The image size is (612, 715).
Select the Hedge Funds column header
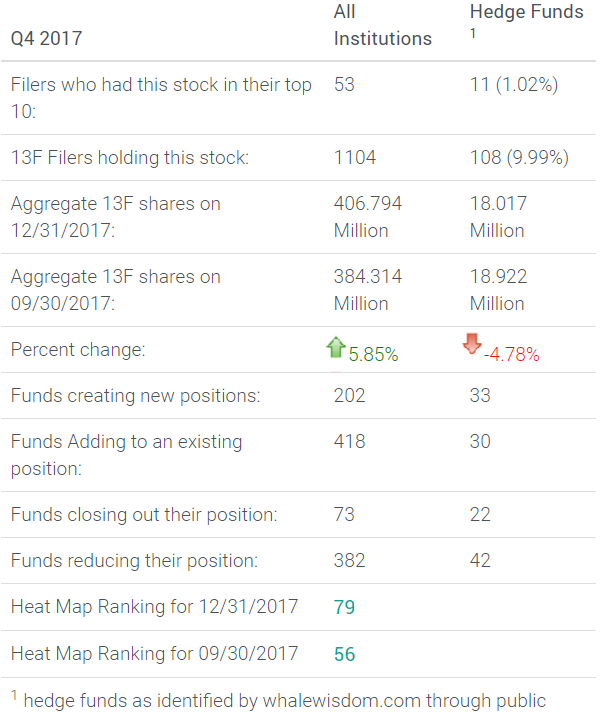click(526, 13)
